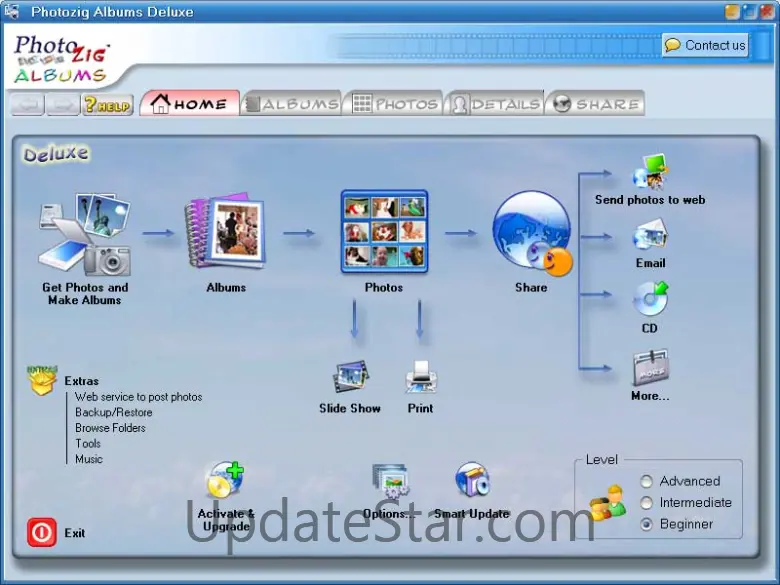Close the Photozig Albums Deluxe window
Screen dimensions: 780x585
click(x=767, y=12)
